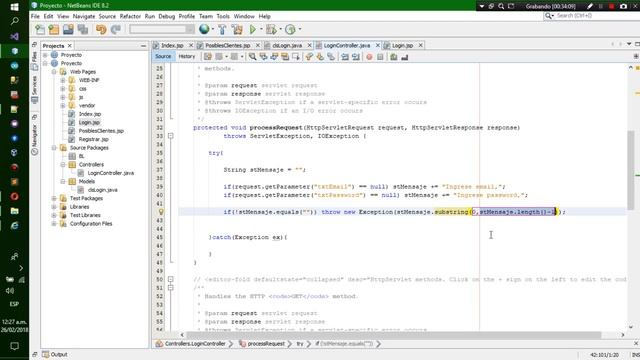Click the Clean and Build icon
Screen dimensions: 640x360
237,29
